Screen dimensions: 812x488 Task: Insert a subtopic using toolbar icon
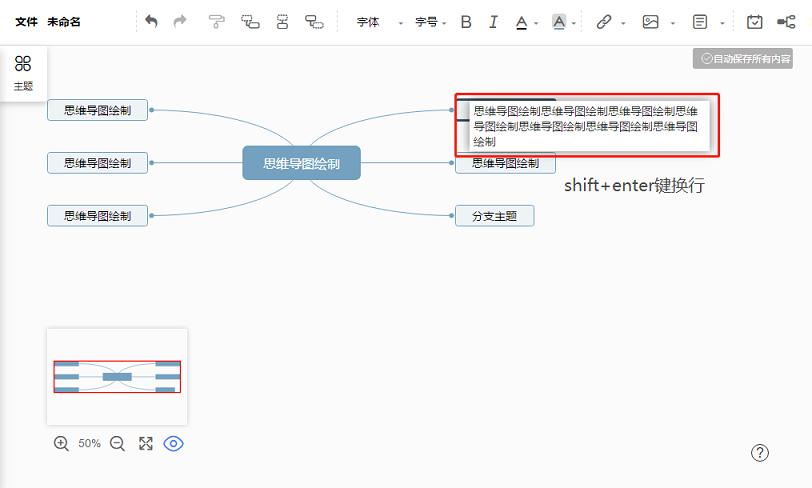[x=250, y=22]
